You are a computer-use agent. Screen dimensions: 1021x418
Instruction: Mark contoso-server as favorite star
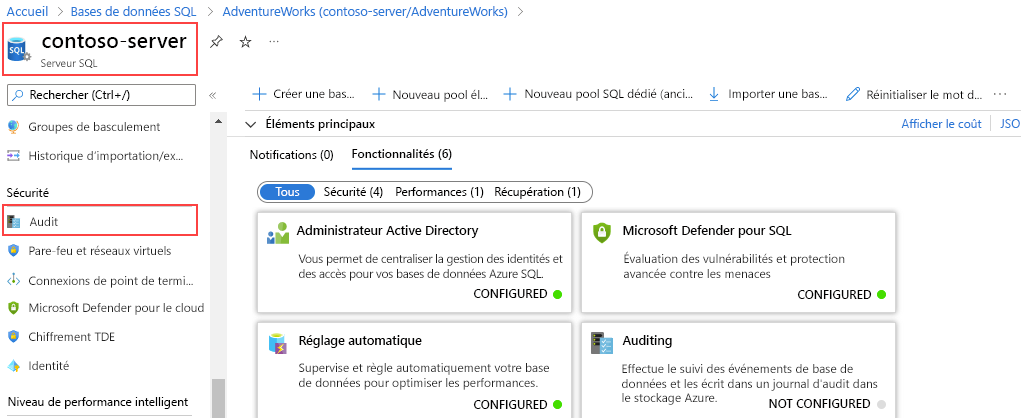tap(245, 42)
